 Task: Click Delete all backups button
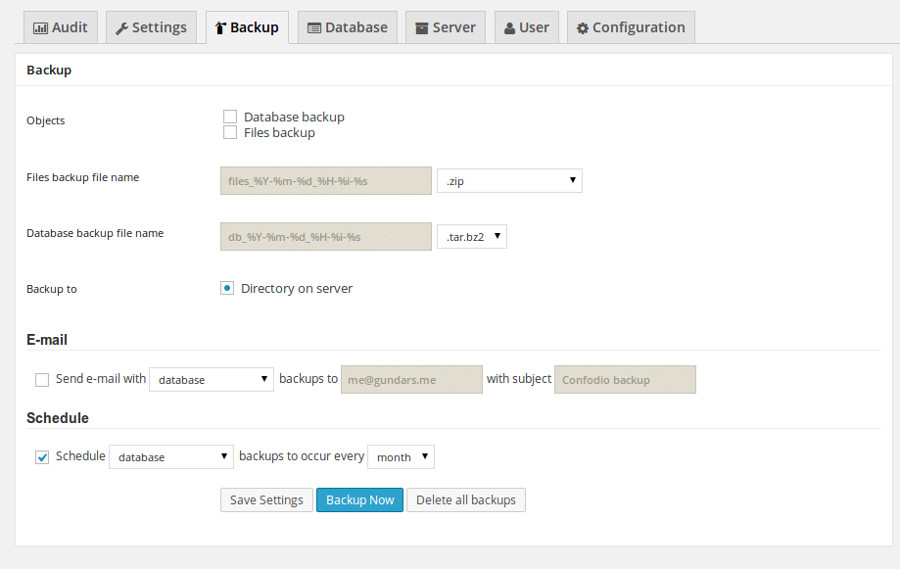[466, 500]
